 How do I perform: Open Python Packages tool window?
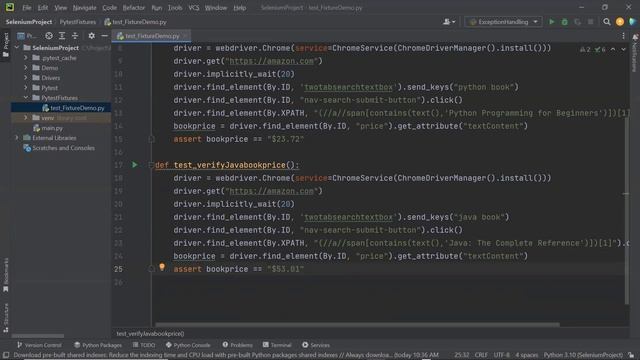click(98, 345)
